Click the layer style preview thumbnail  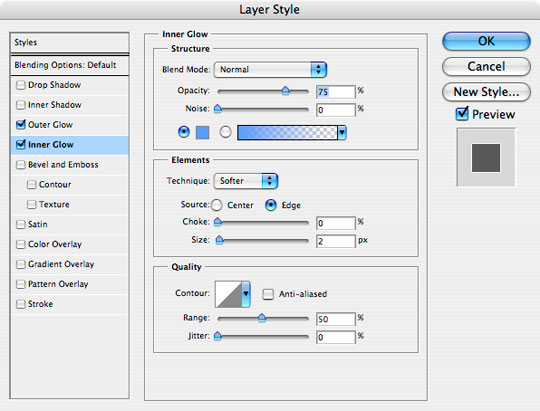click(x=486, y=157)
